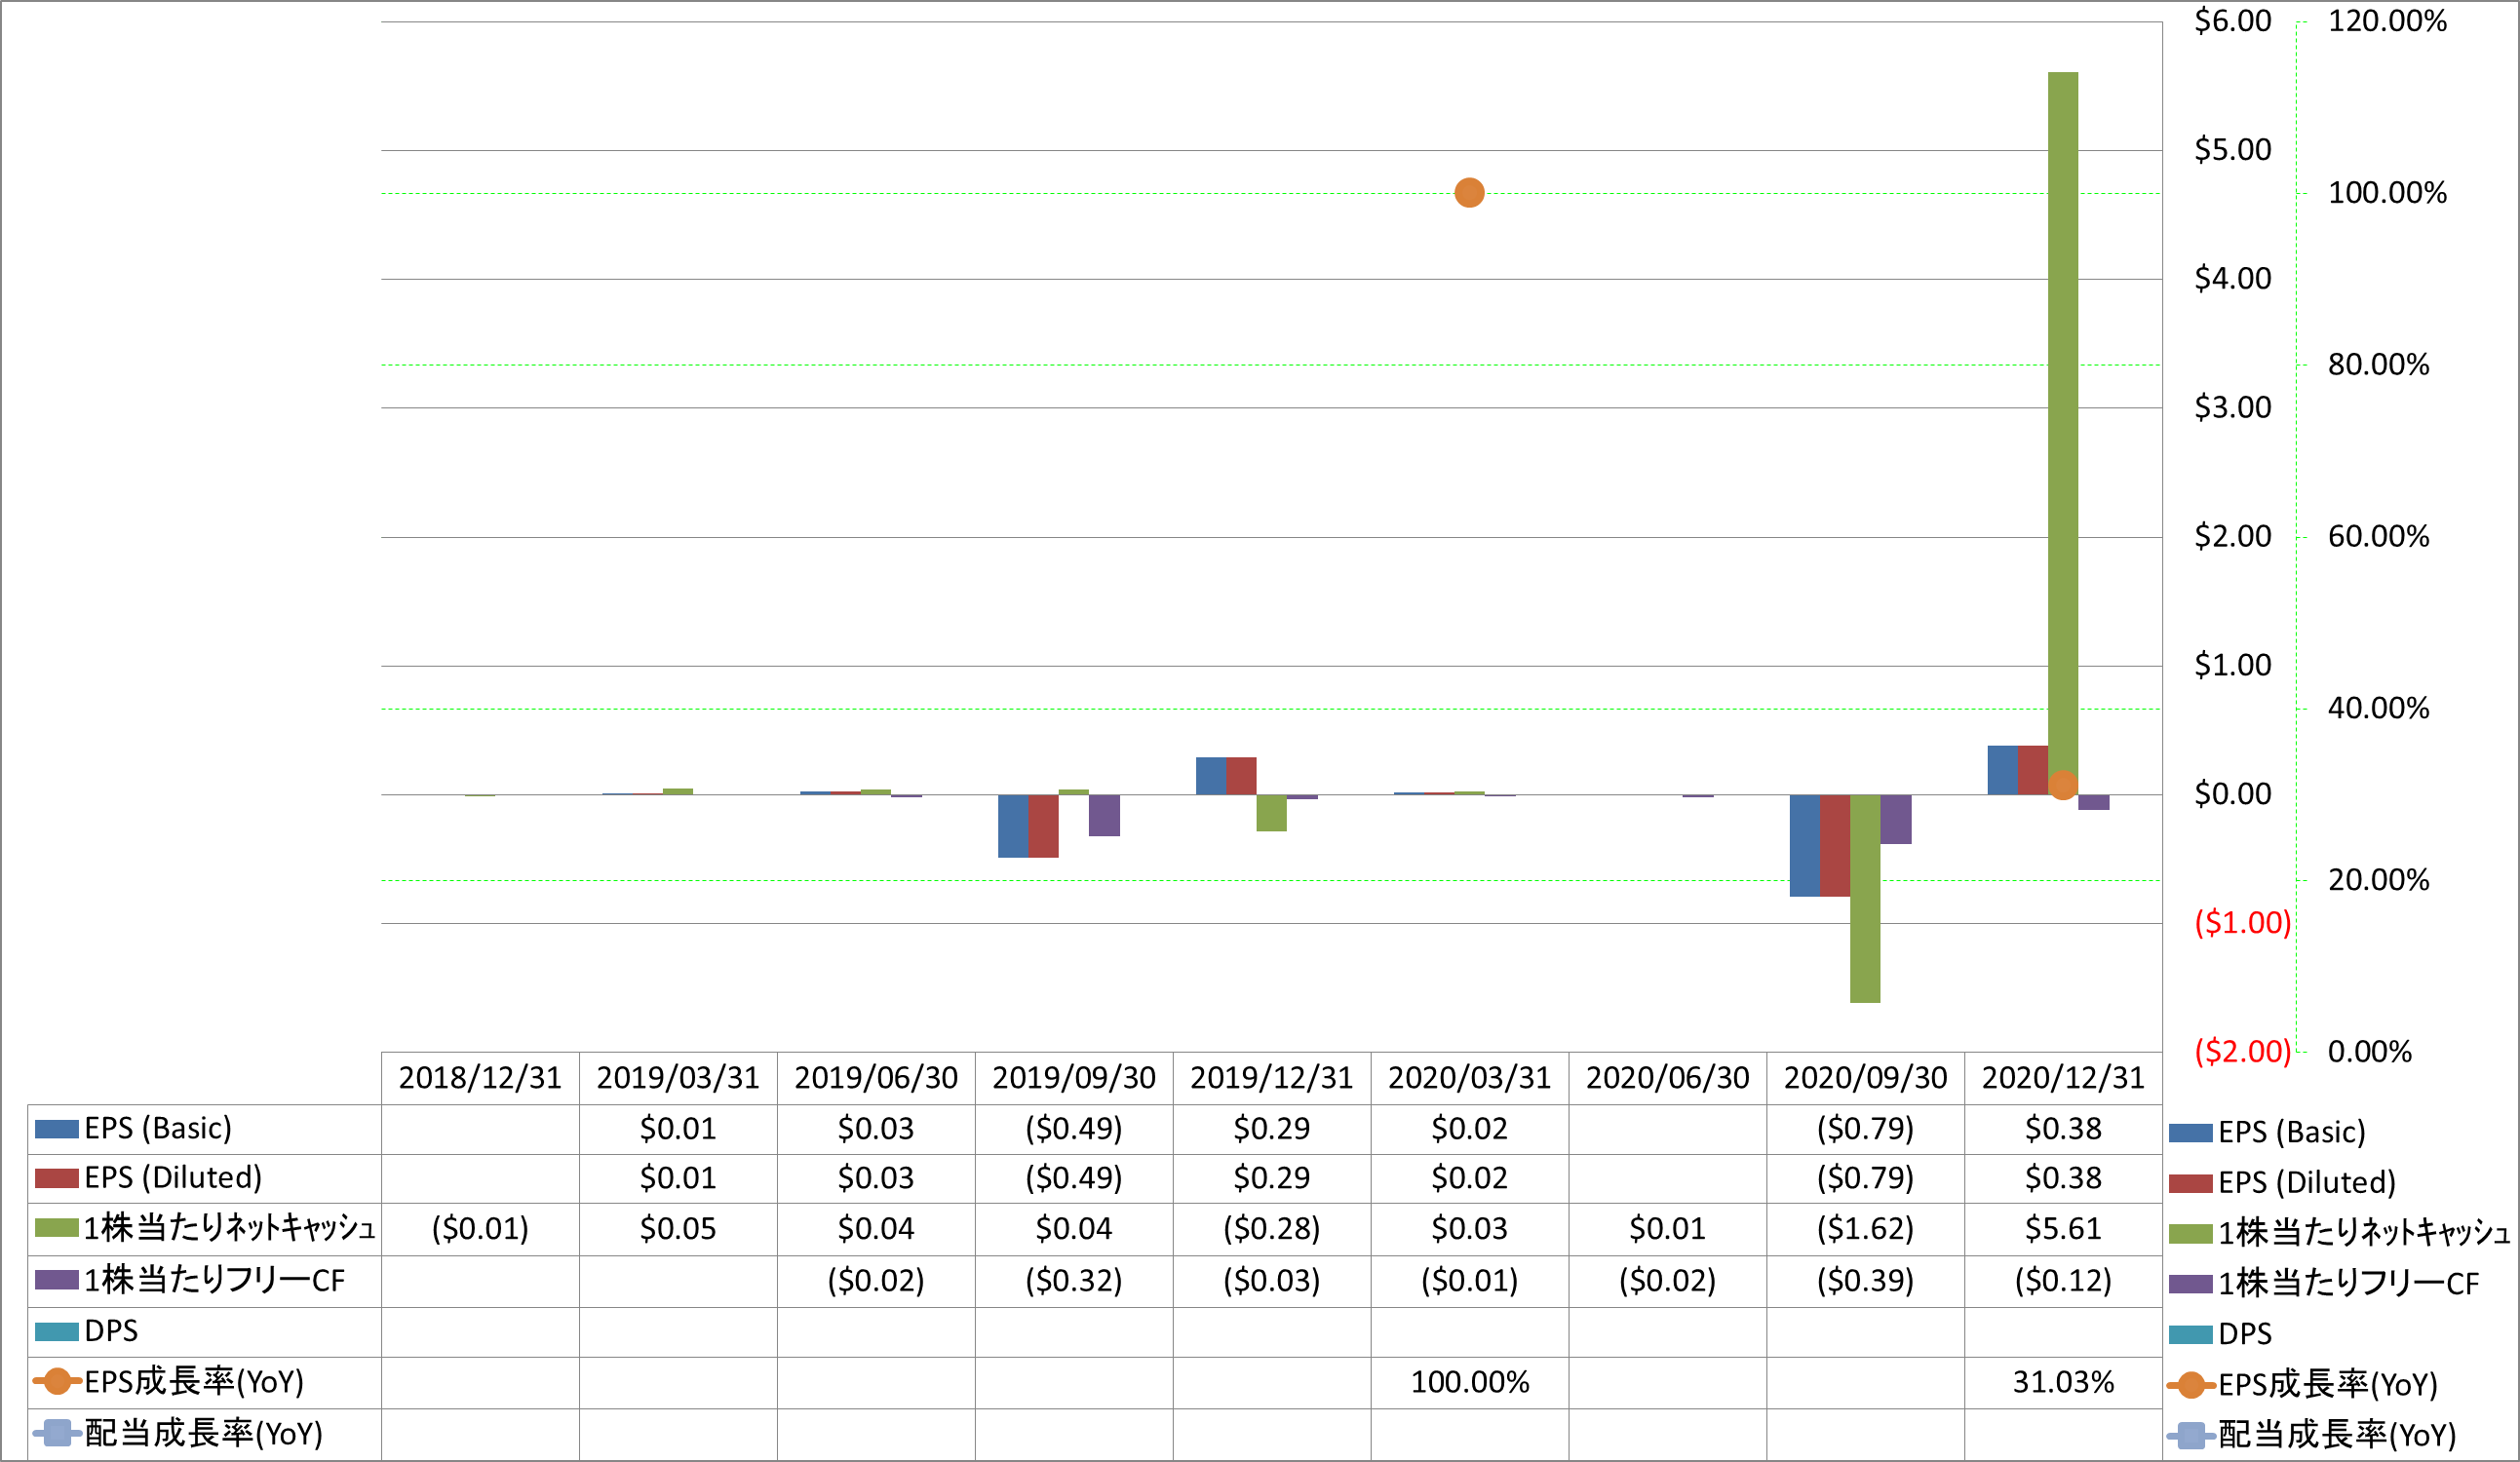Image resolution: width=2520 pixels, height=1462 pixels.
Task: Click EPS (Basic) ($0.49) cell
Action: (1074, 1129)
